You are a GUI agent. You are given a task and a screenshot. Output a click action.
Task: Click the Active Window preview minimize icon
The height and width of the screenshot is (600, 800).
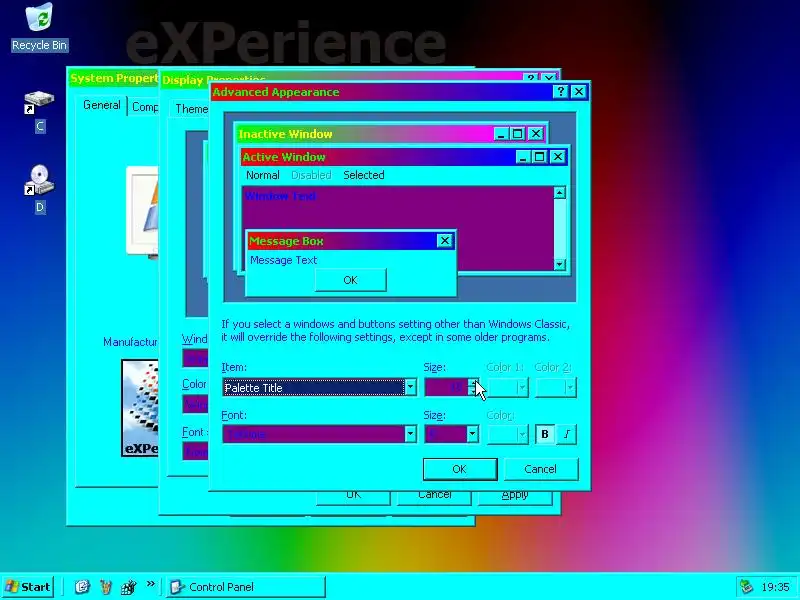tap(522, 157)
